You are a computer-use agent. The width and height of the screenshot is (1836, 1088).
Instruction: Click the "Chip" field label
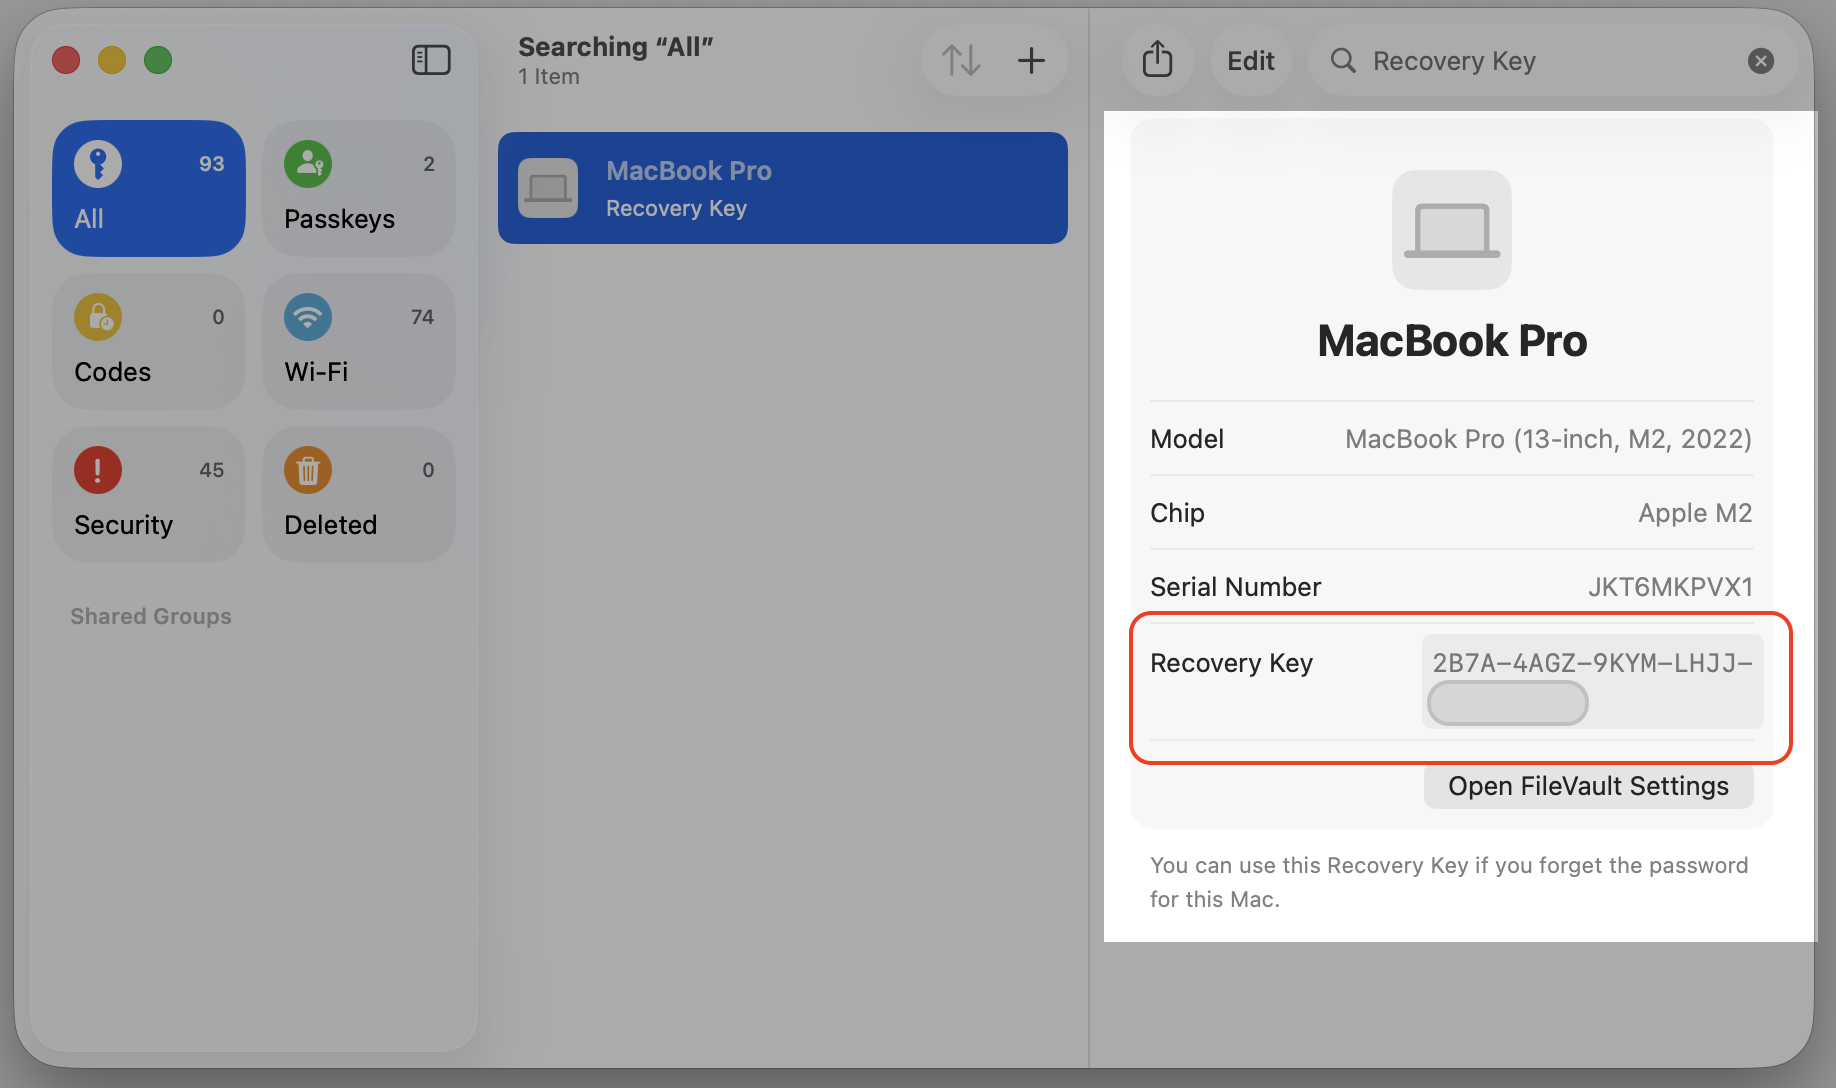[x=1177, y=513]
